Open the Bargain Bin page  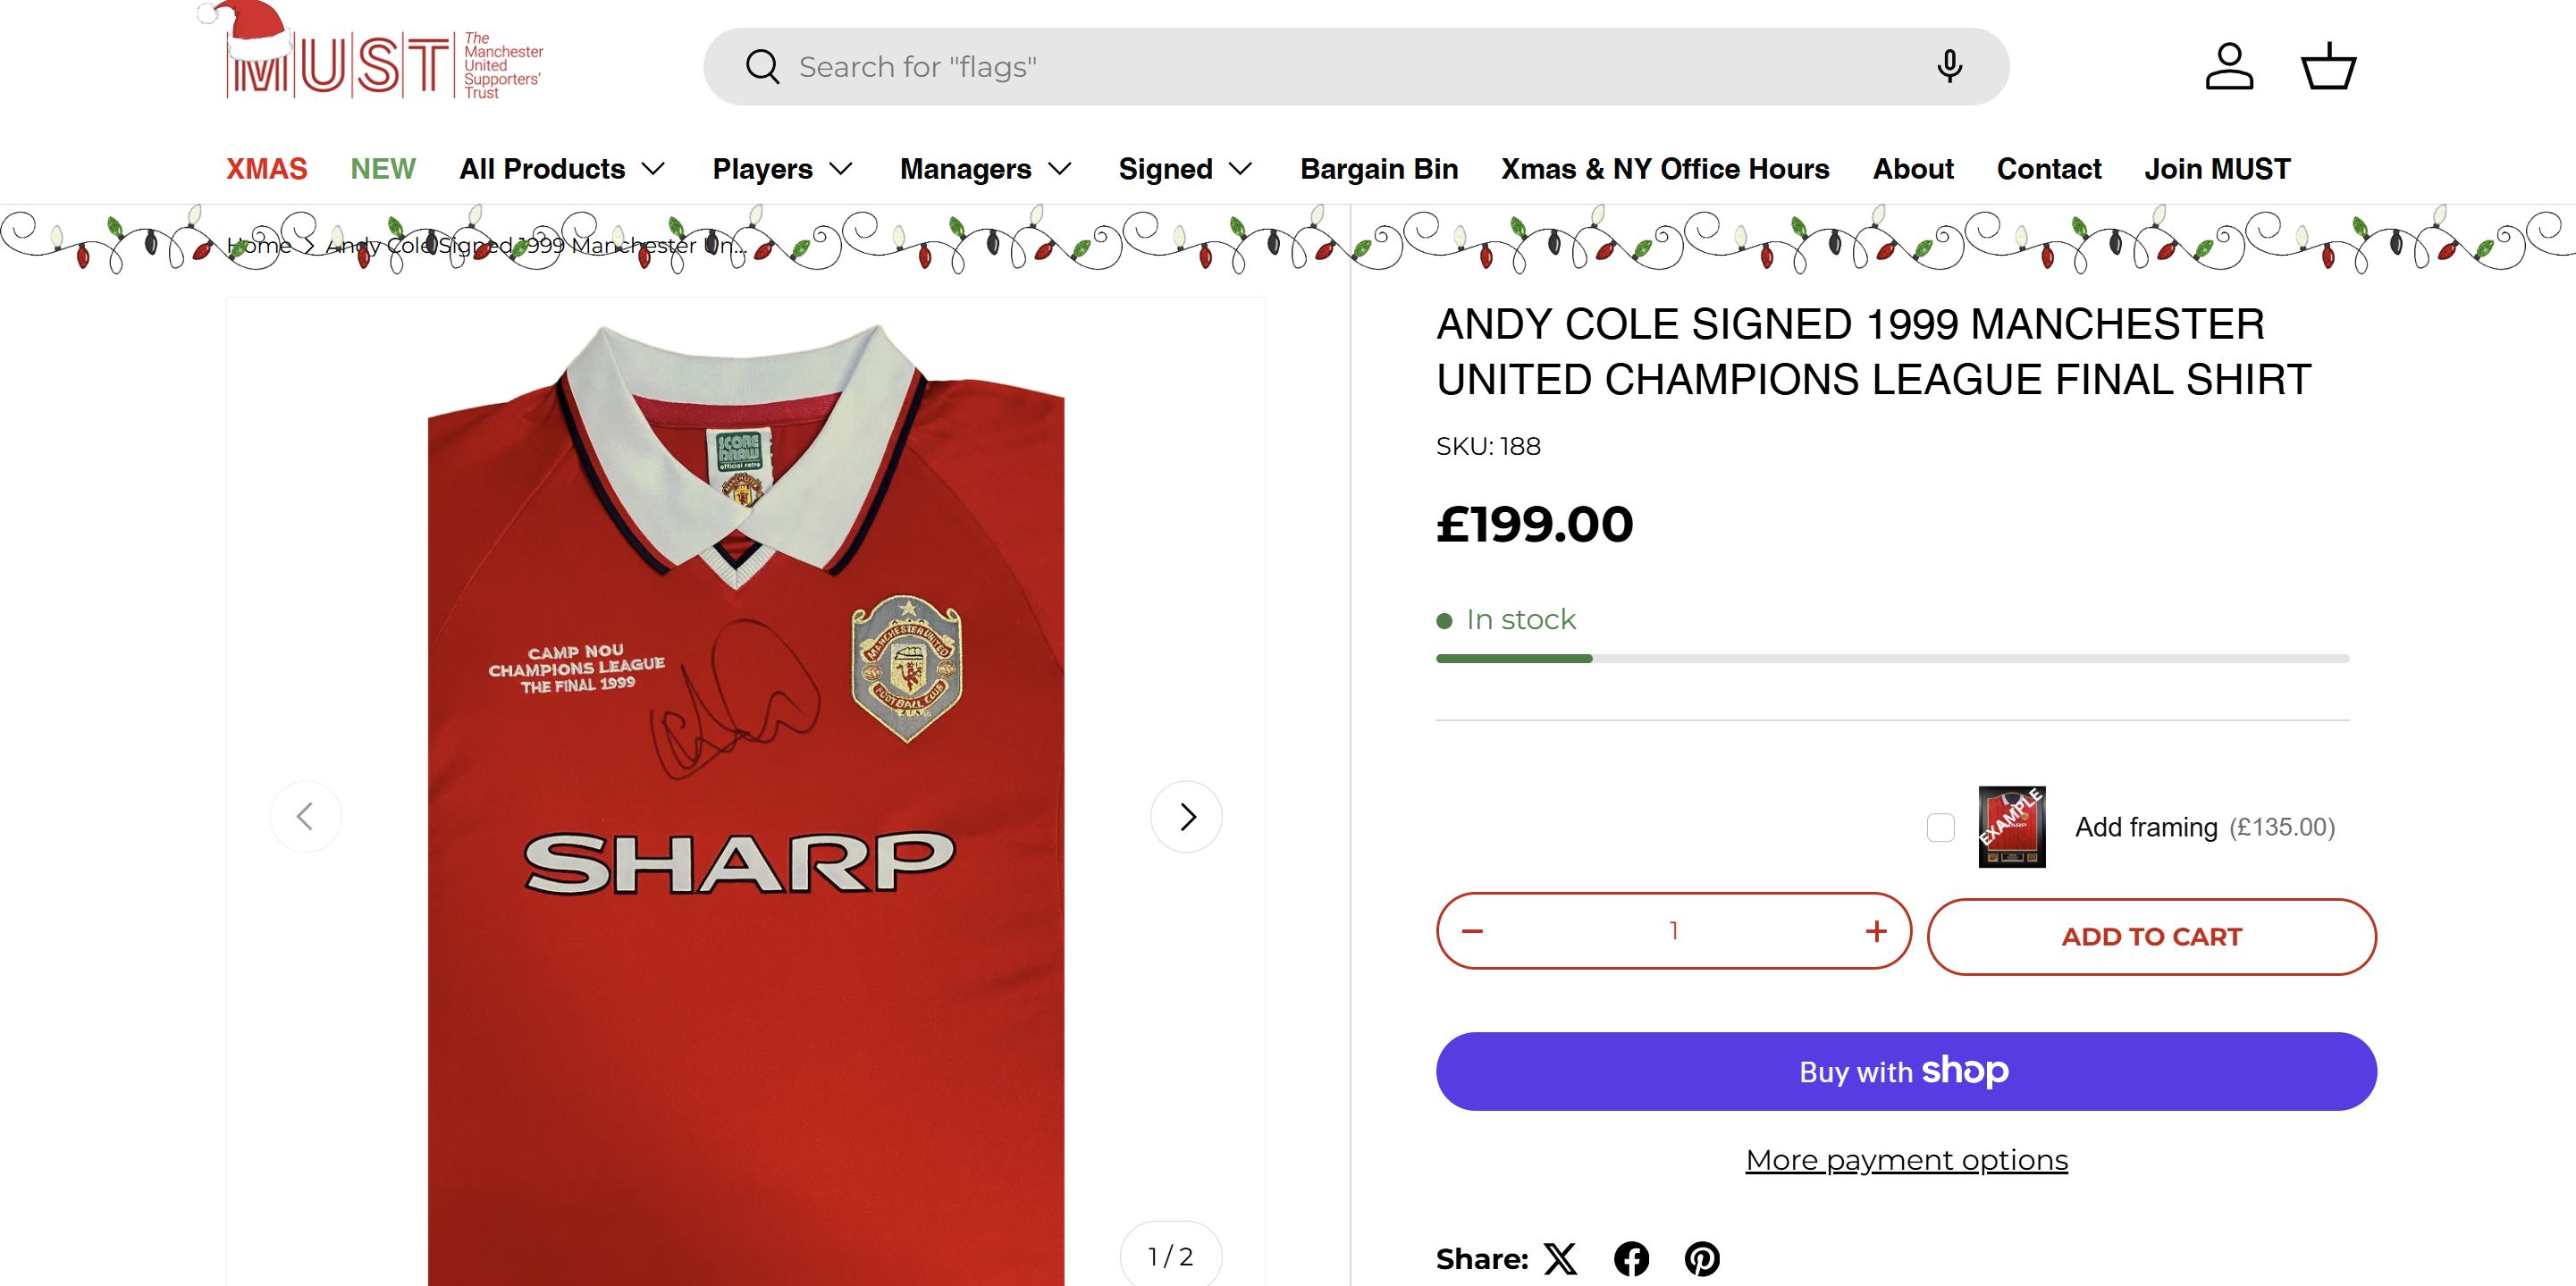1379,169
